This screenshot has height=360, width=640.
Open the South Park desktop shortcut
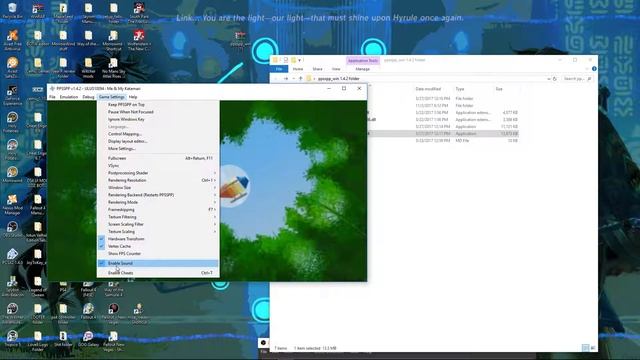point(139,12)
